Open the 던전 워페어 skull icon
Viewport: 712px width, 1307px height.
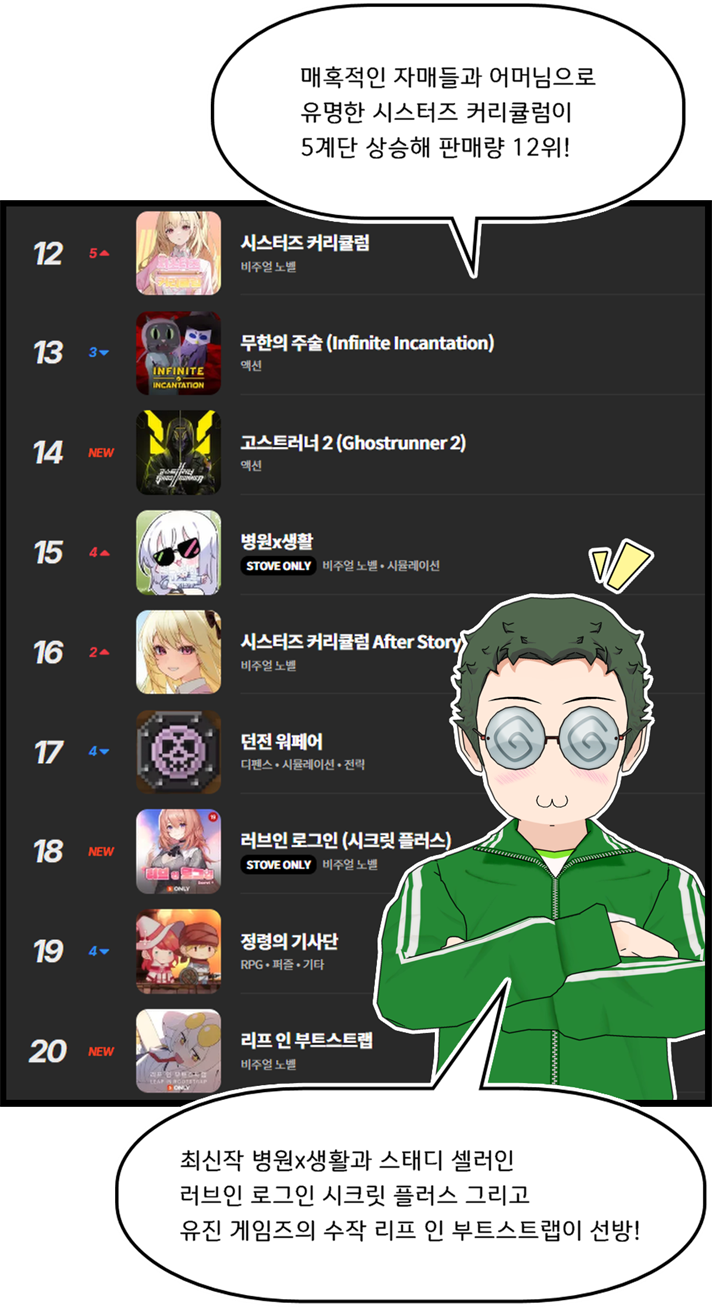pyautogui.click(x=178, y=752)
